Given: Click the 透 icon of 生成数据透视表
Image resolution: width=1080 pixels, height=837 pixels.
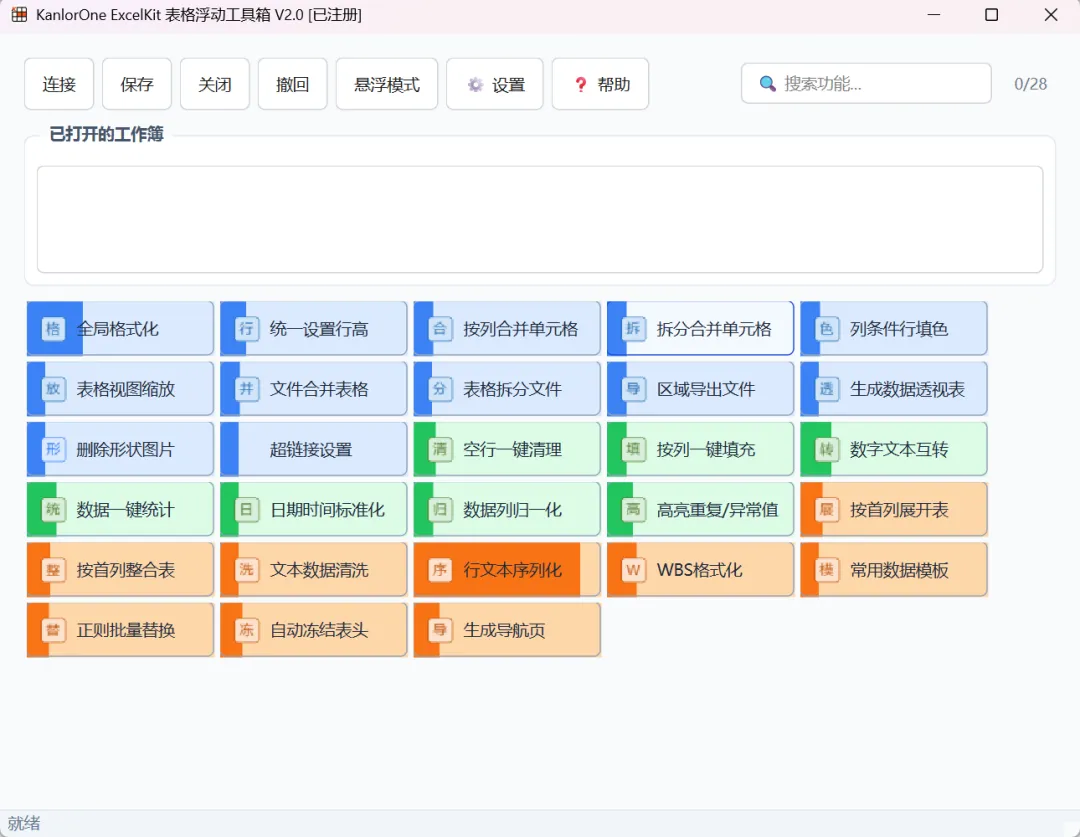Looking at the screenshot, I should coord(827,389).
